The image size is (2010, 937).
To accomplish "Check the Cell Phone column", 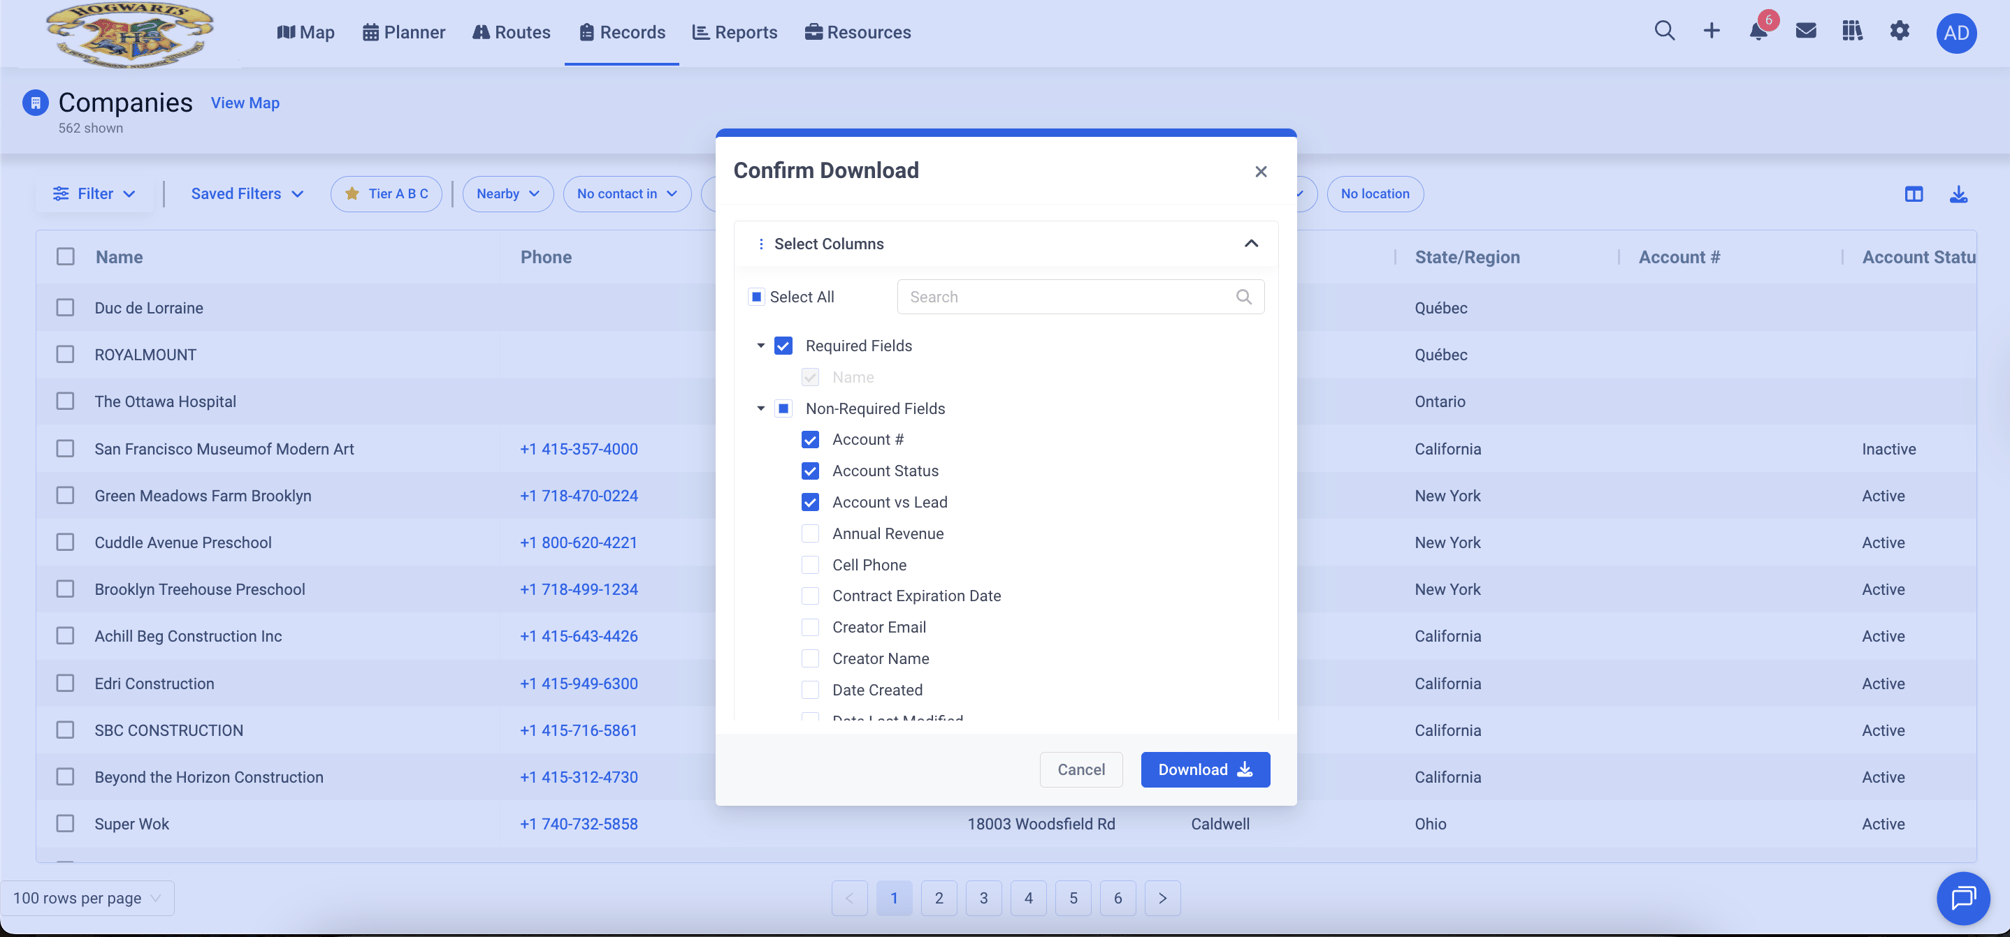I will coord(810,565).
